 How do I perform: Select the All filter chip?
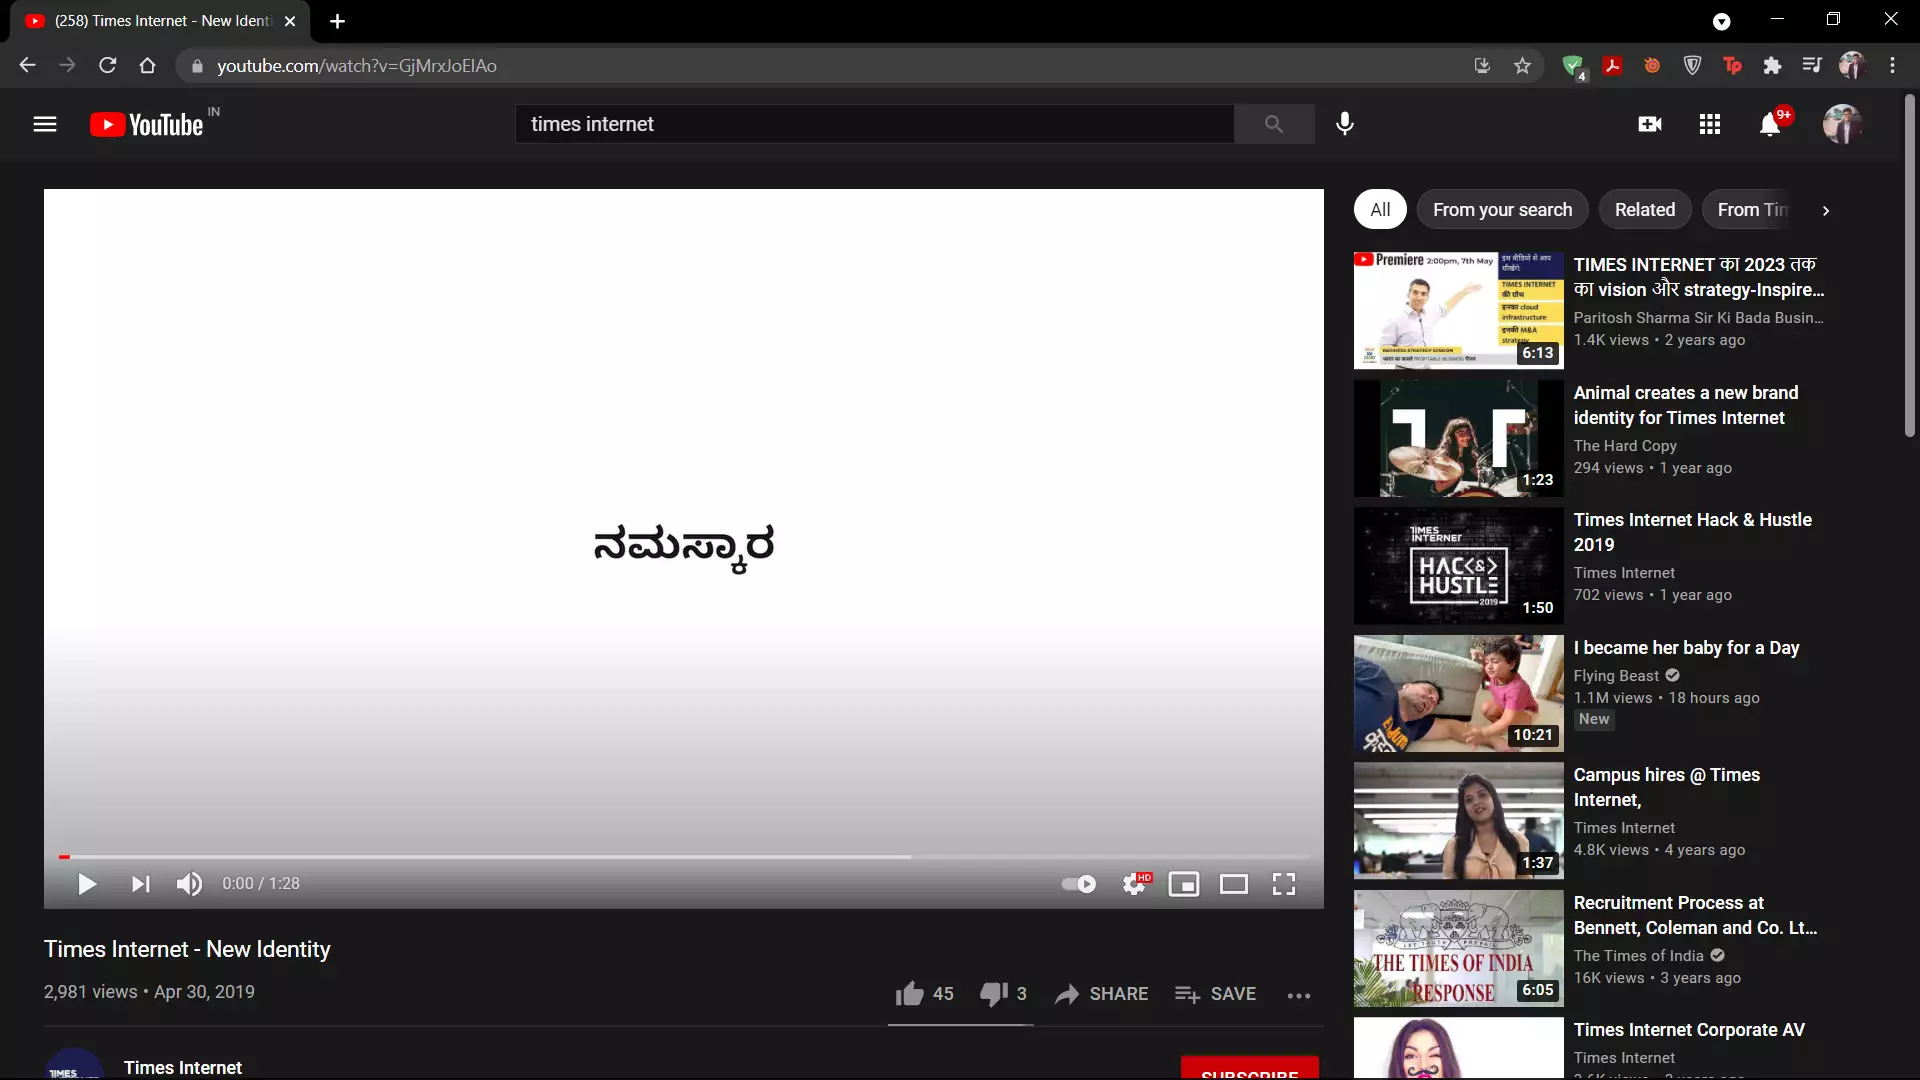point(1380,210)
